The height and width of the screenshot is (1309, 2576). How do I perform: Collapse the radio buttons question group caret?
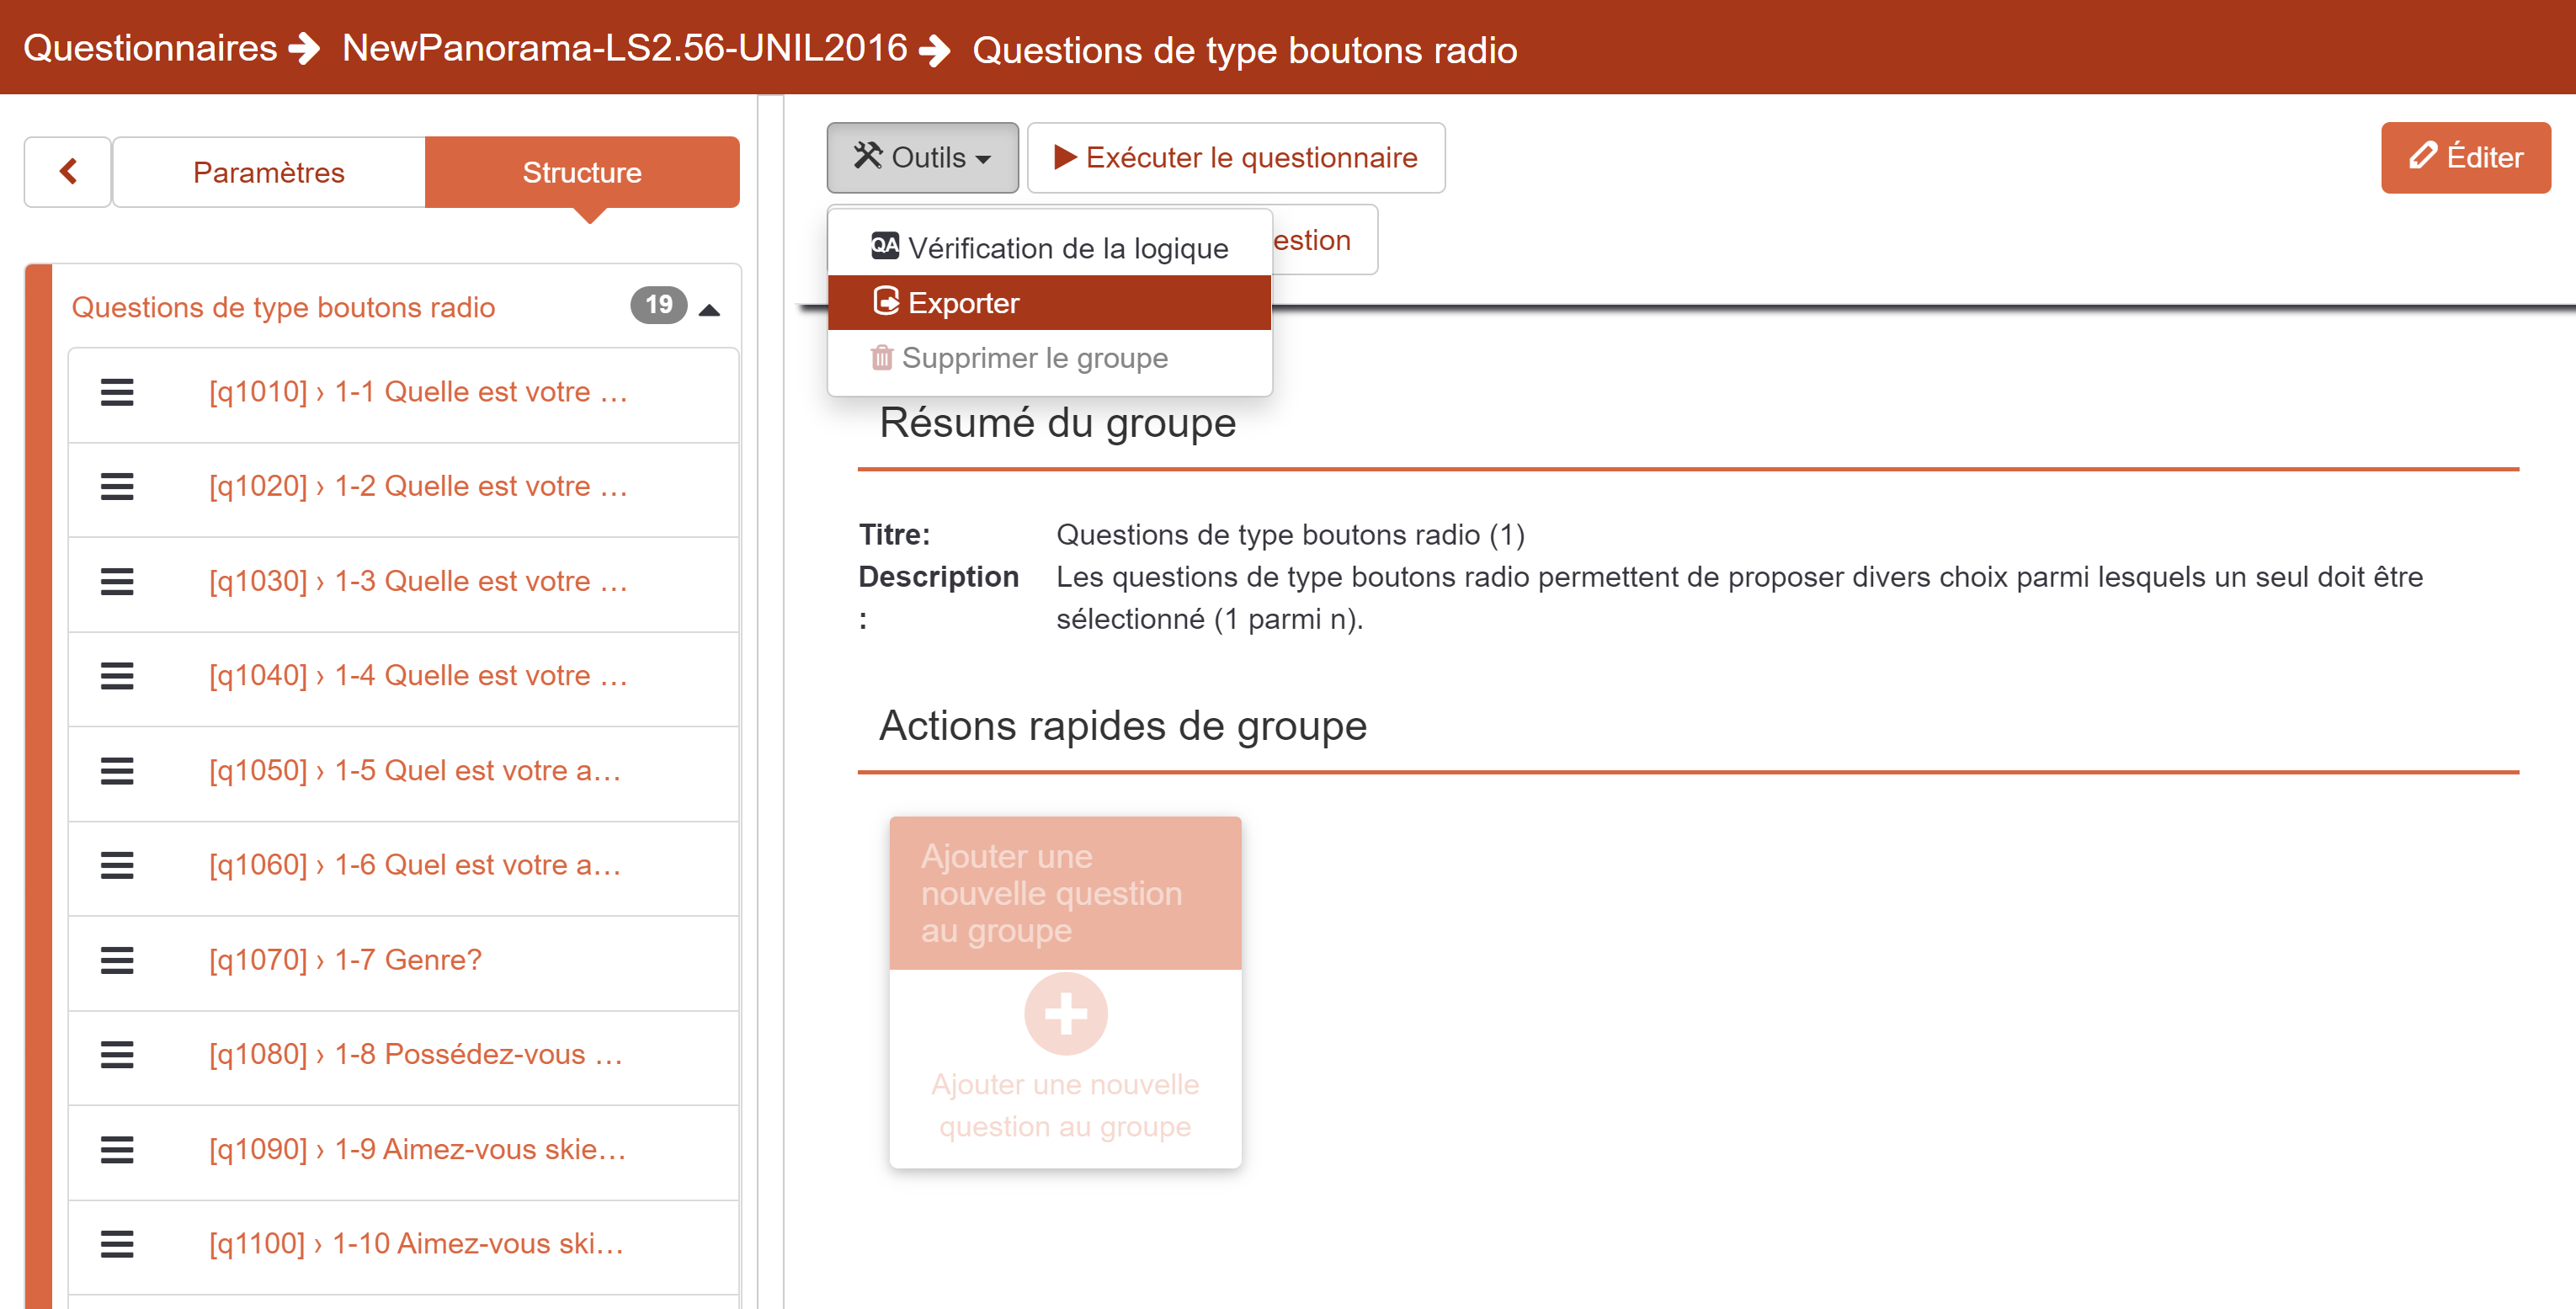click(x=709, y=309)
